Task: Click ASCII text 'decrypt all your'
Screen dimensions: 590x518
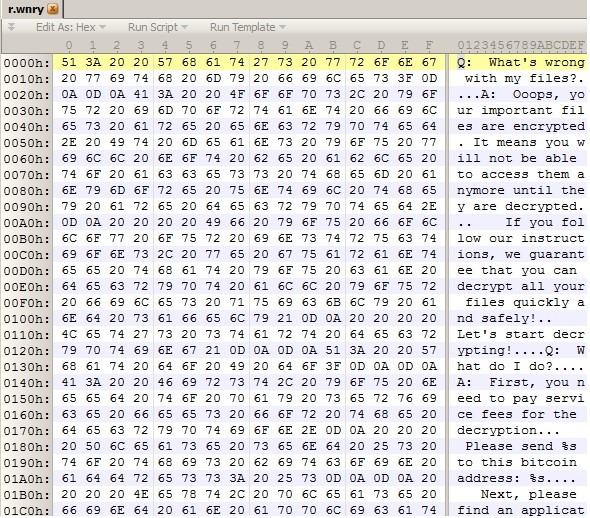Action: pyautogui.click(x=521, y=286)
